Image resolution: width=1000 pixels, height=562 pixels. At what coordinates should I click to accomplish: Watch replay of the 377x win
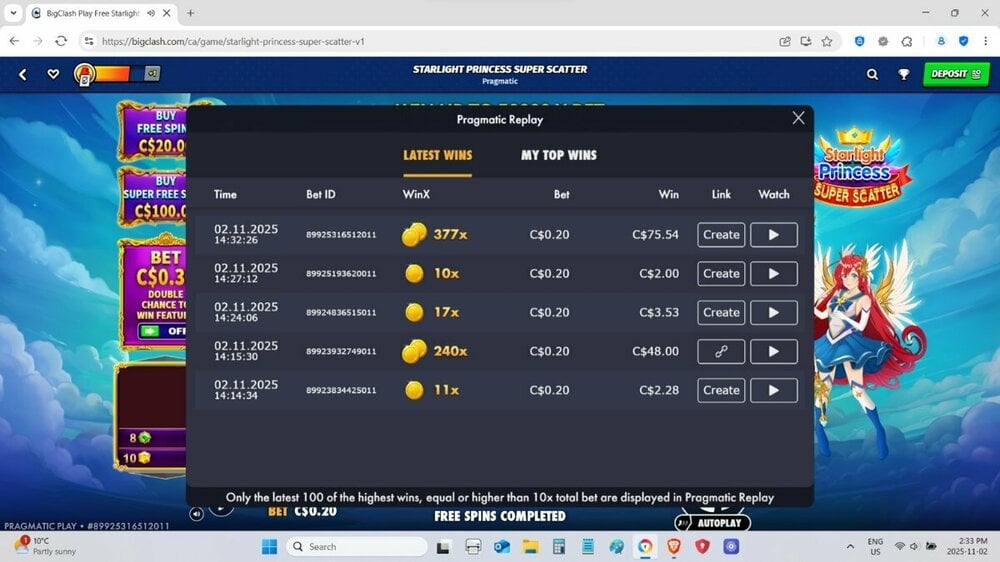point(773,235)
